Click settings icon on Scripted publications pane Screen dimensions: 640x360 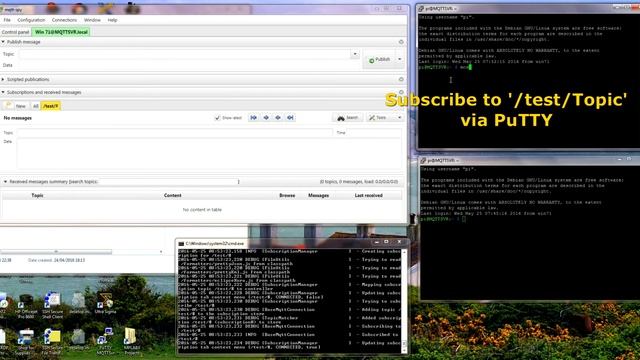[x=401, y=80]
